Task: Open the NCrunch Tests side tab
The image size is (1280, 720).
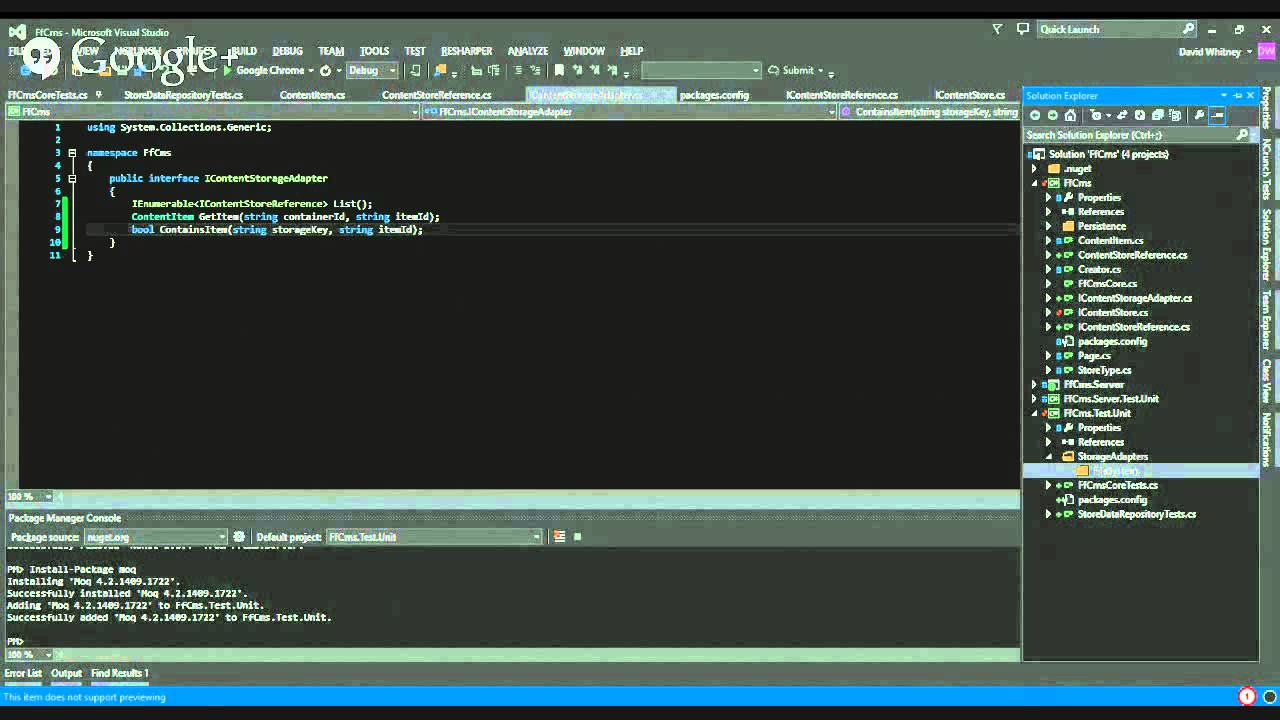Action: pos(1267,169)
